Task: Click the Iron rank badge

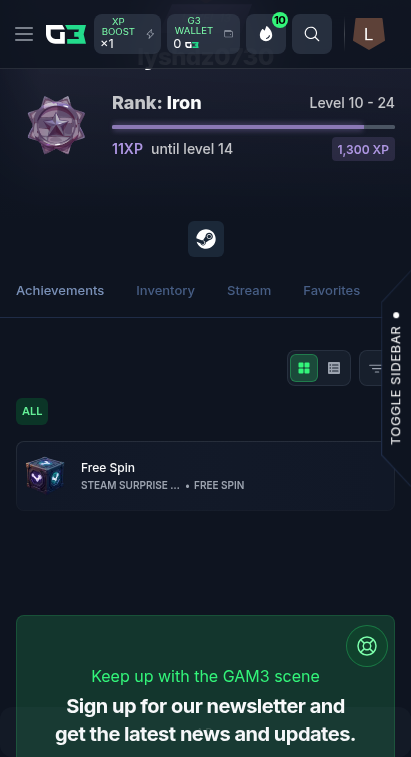Action: [56, 125]
